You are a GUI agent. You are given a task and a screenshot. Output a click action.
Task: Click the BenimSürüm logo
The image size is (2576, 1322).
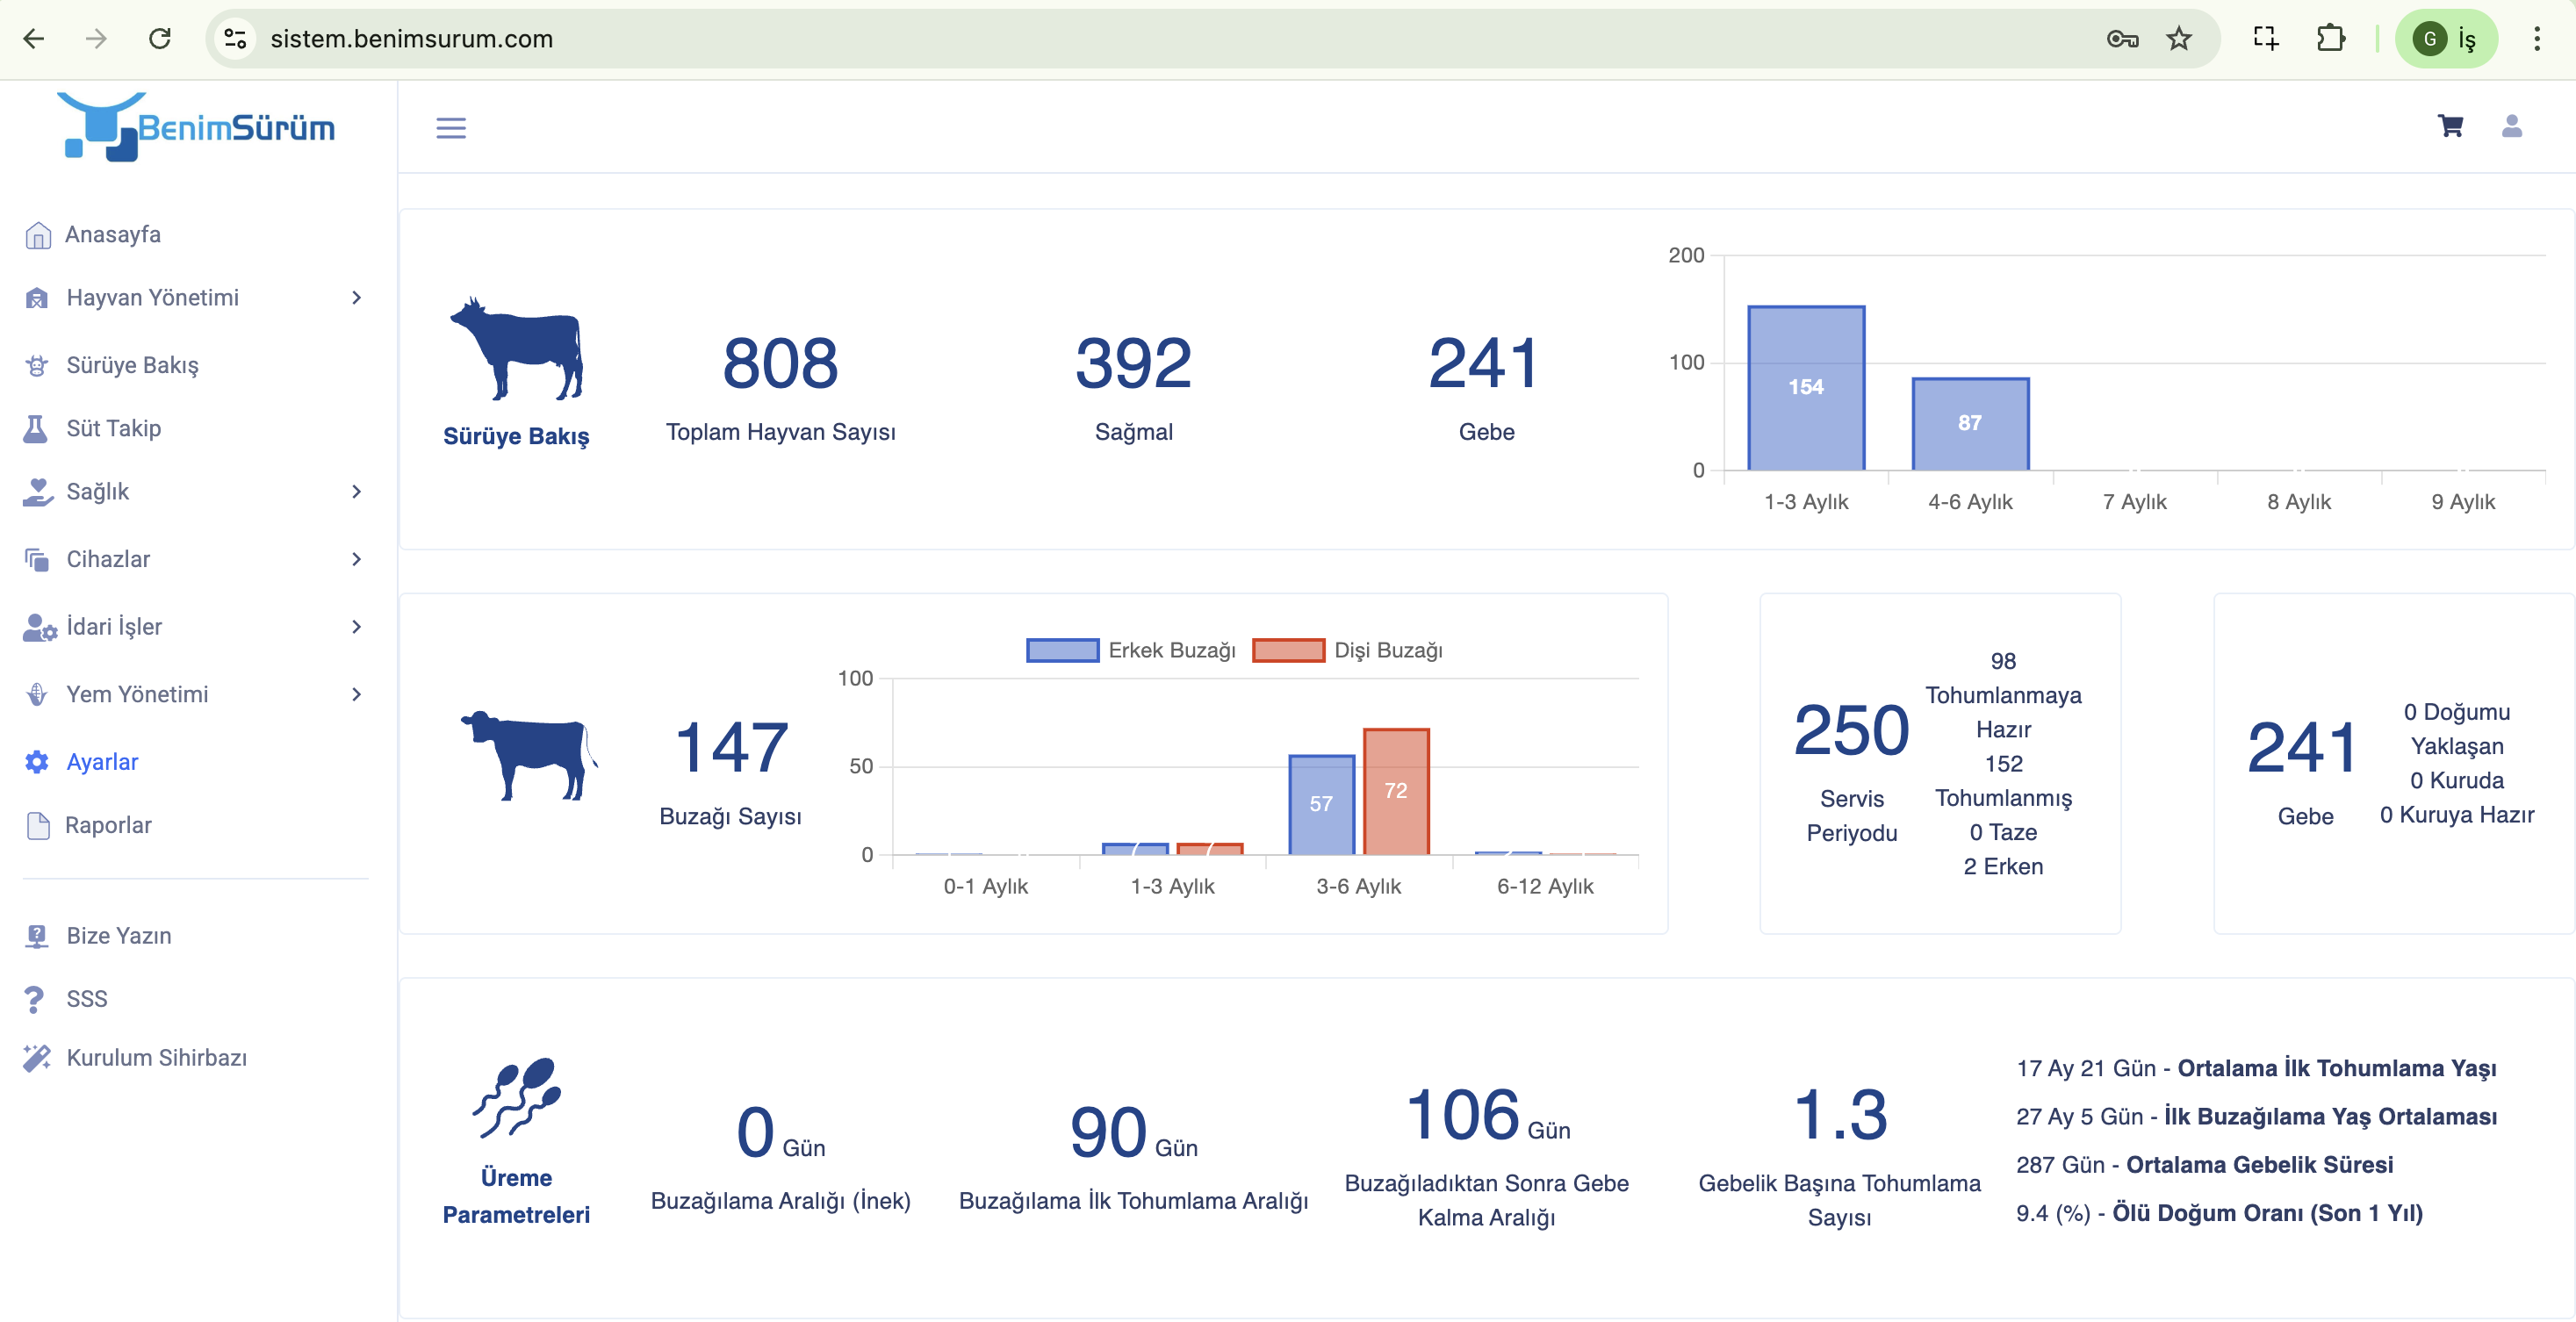tap(197, 127)
